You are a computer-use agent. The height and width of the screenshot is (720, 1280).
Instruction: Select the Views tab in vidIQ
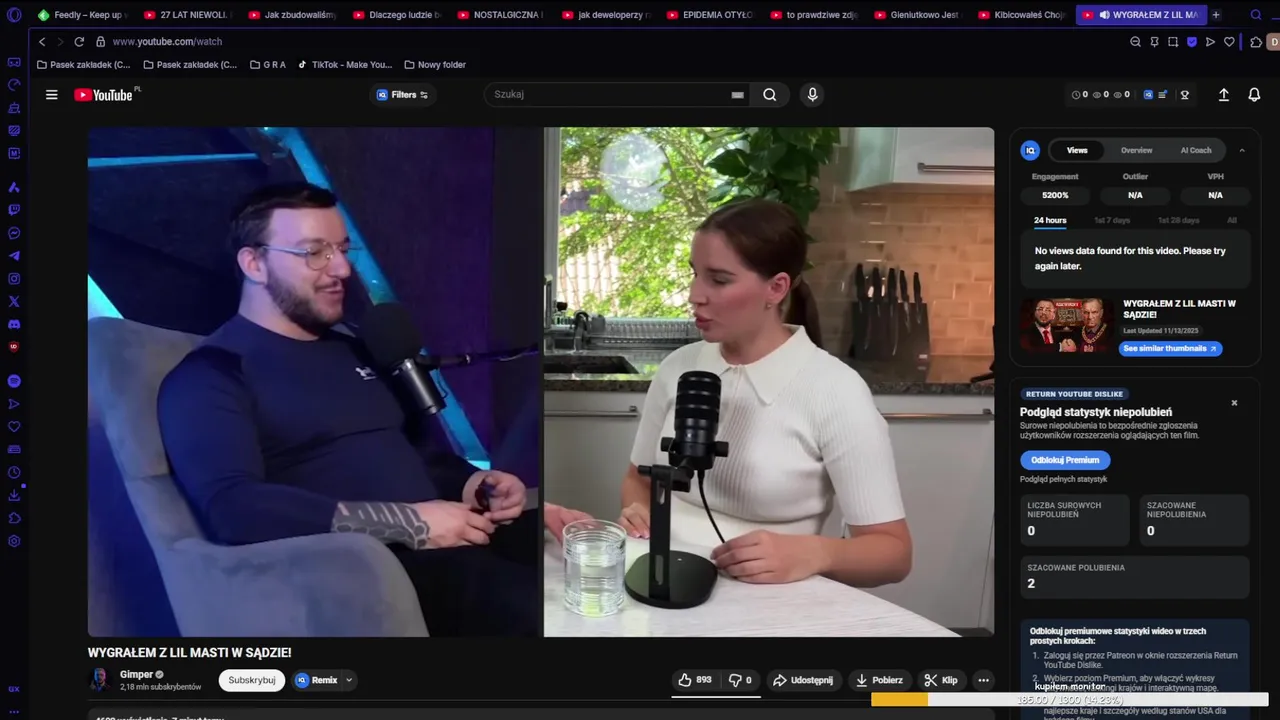pos(1077,150)
